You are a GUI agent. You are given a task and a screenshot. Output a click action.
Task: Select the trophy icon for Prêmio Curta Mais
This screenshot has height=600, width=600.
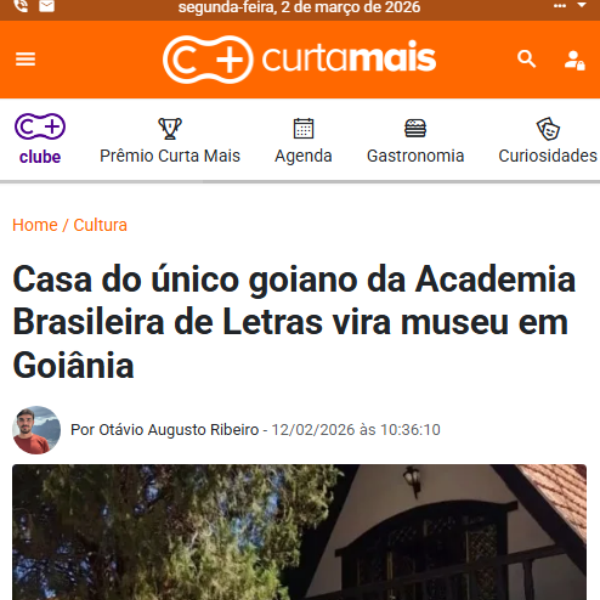point(170,128)
